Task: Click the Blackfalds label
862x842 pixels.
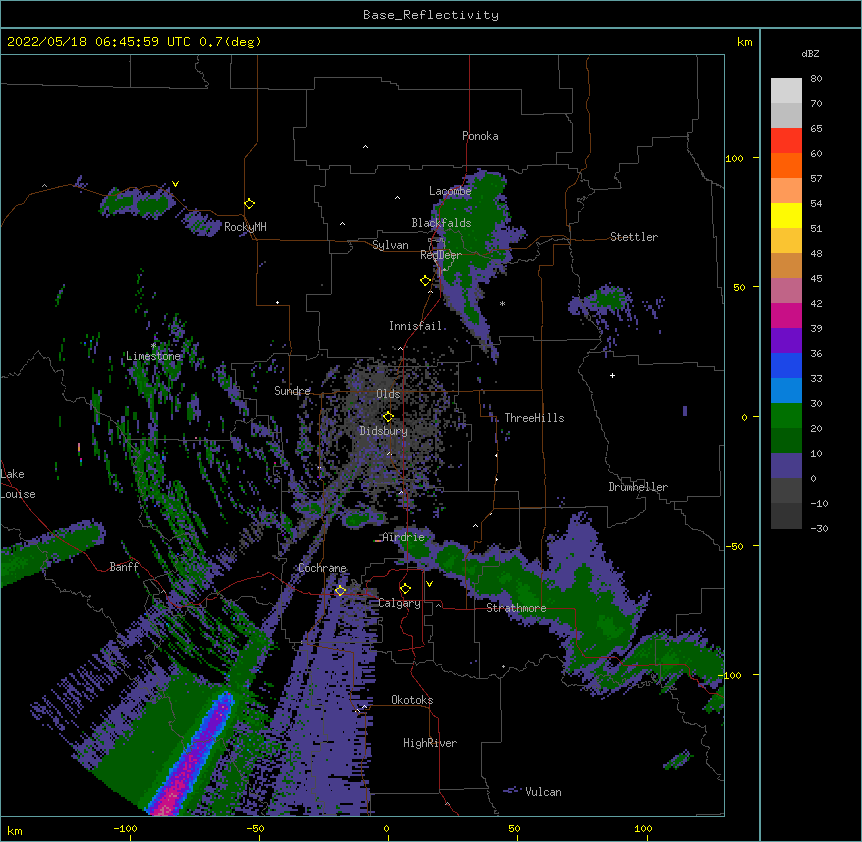Action: (441, 223)
